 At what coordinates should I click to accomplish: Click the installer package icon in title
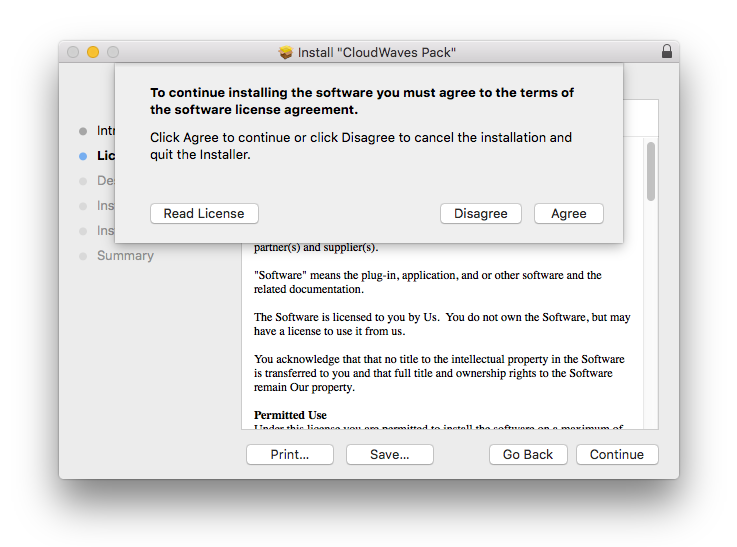(285, 52)
